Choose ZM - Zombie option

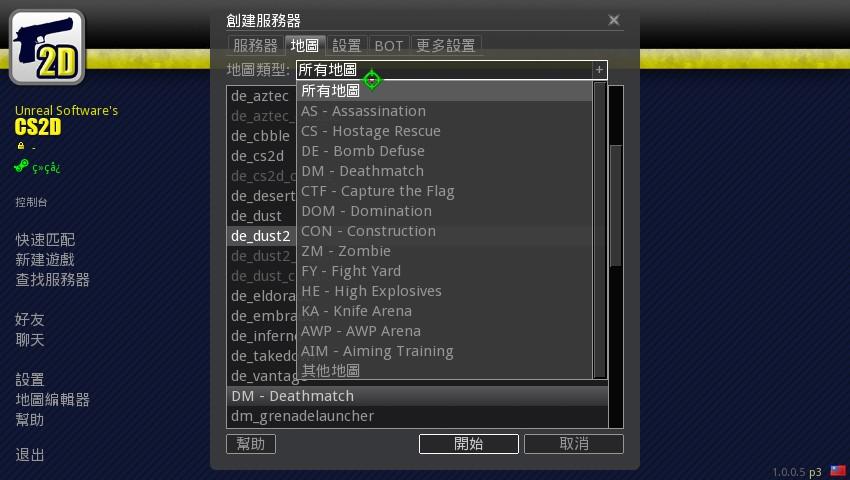pyautogui.click(x=445, y=252)
